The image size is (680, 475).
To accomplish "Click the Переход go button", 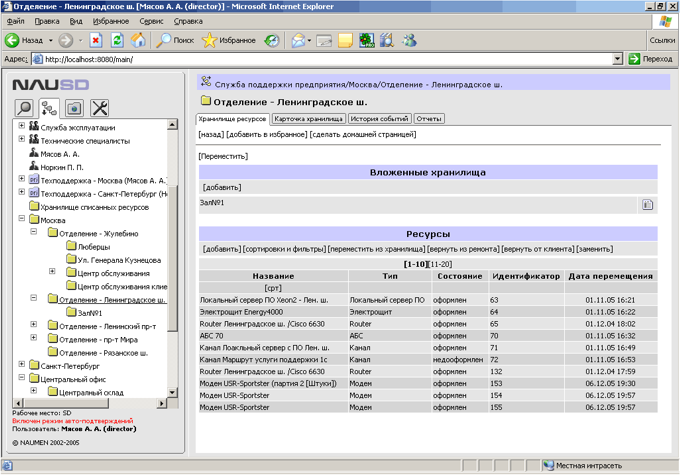I will click(651, 59).
